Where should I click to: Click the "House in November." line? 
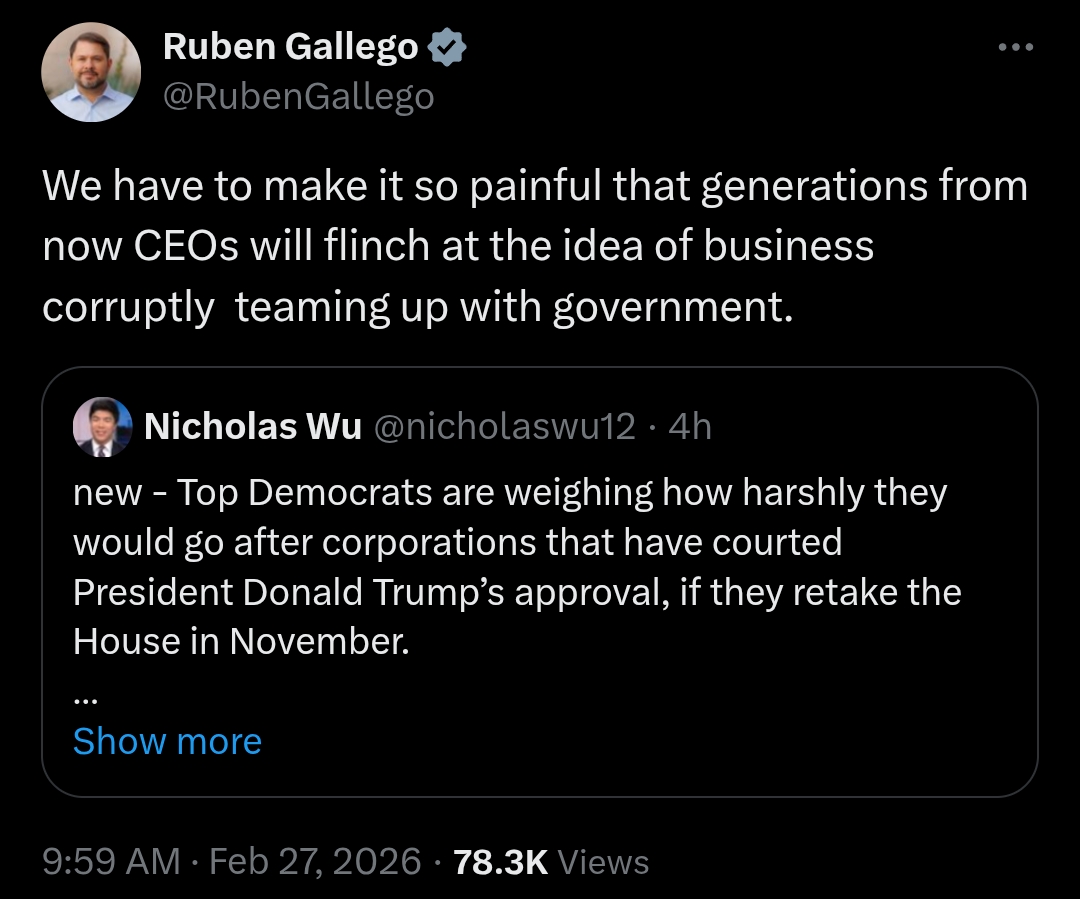point(241,641)
